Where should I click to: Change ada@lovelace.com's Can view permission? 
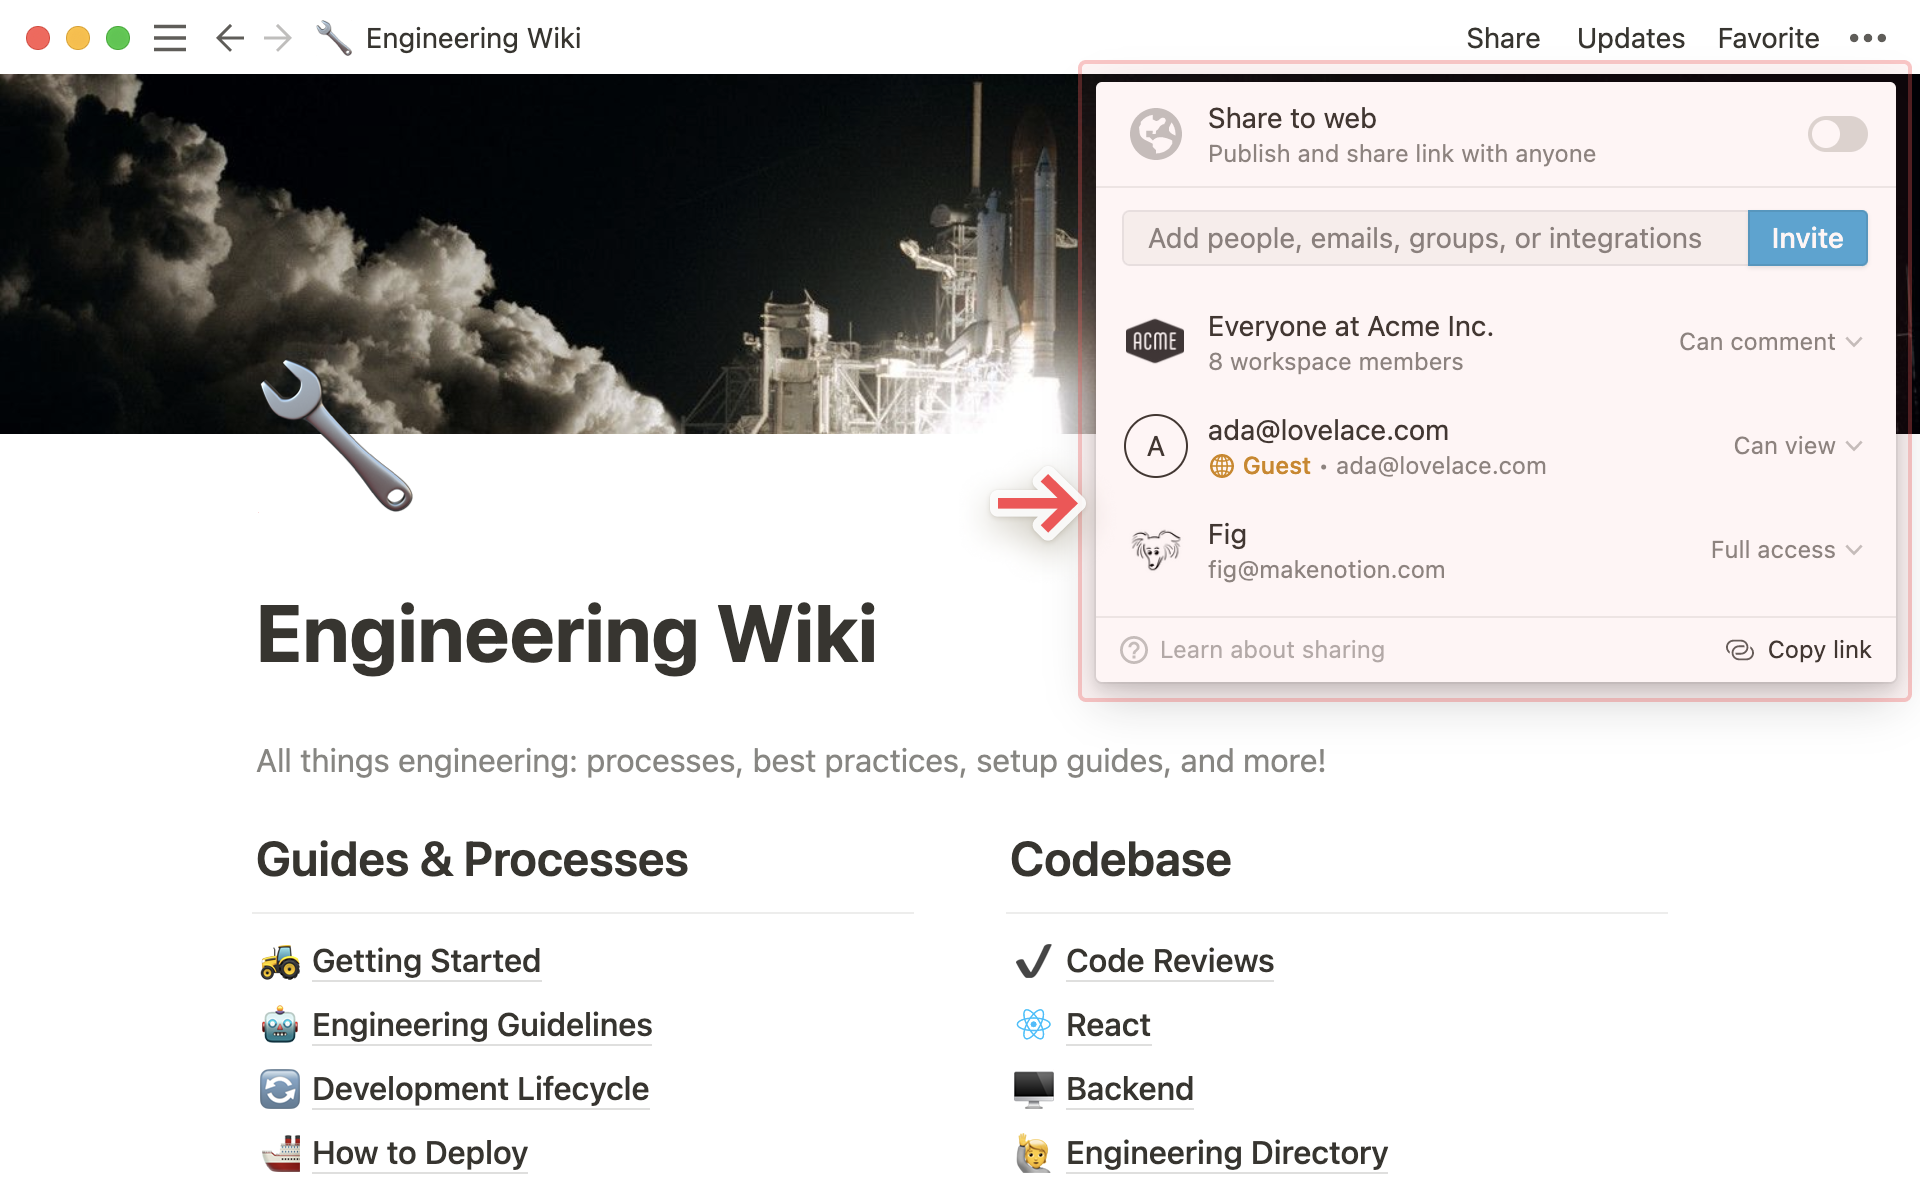click(1797, 446)
